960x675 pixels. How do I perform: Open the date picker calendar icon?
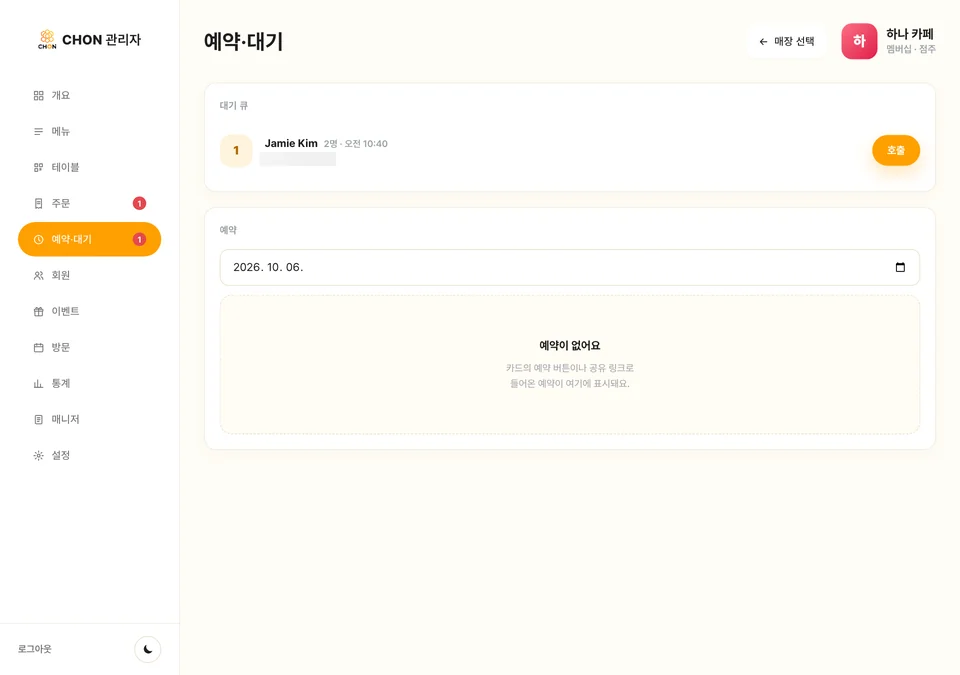[900, 267]
